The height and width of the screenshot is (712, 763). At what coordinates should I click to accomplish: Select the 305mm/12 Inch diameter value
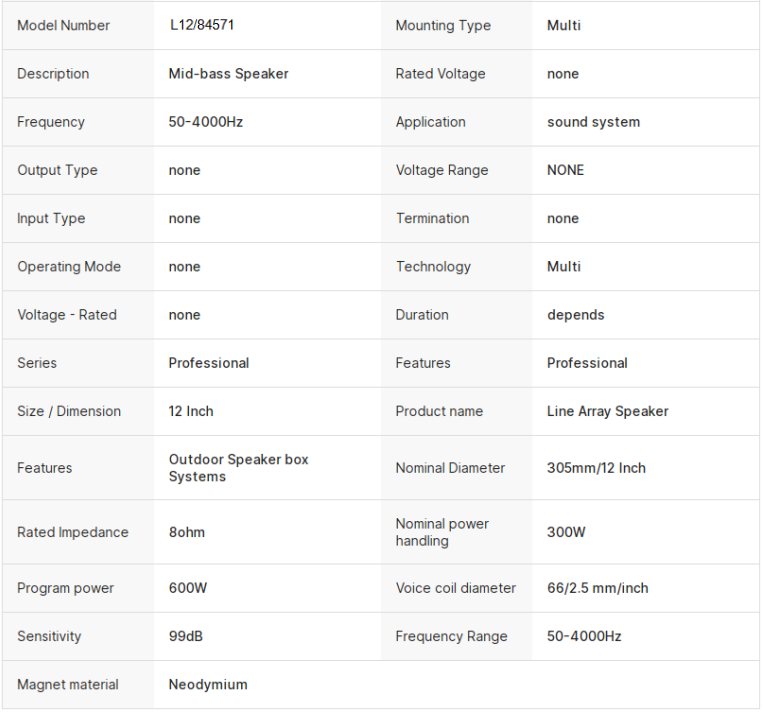[596, 468]
